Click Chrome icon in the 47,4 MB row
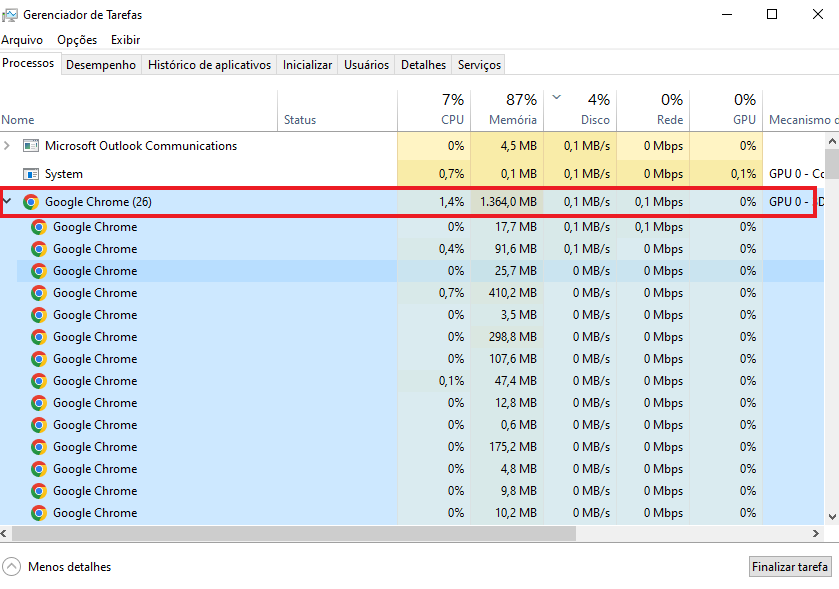 (39, 380)
